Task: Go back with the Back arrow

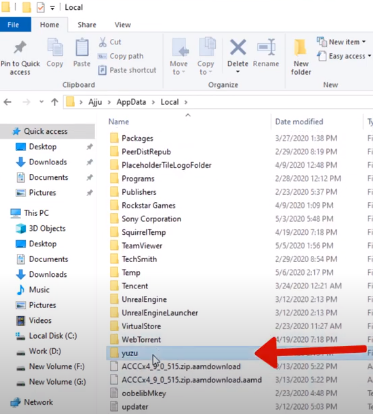Action: coord(8,102)
